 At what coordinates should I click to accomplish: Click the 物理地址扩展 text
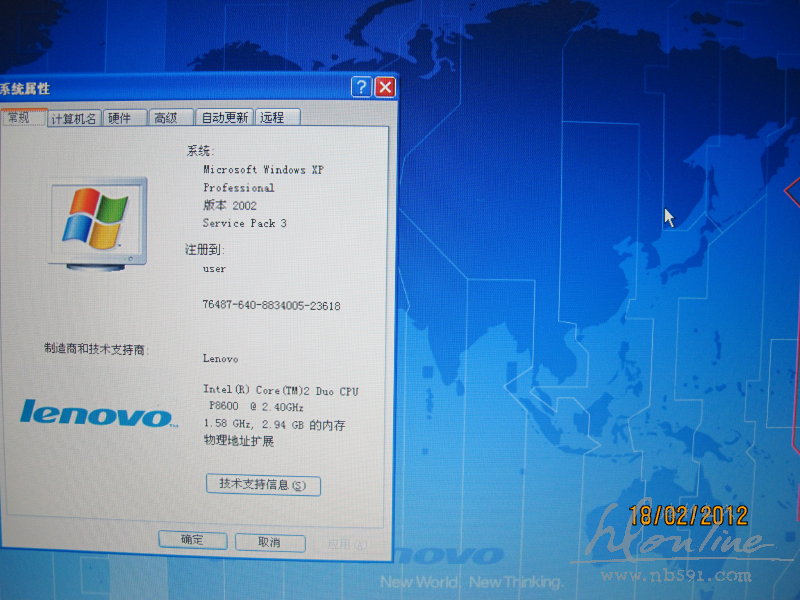click(239, 440)
